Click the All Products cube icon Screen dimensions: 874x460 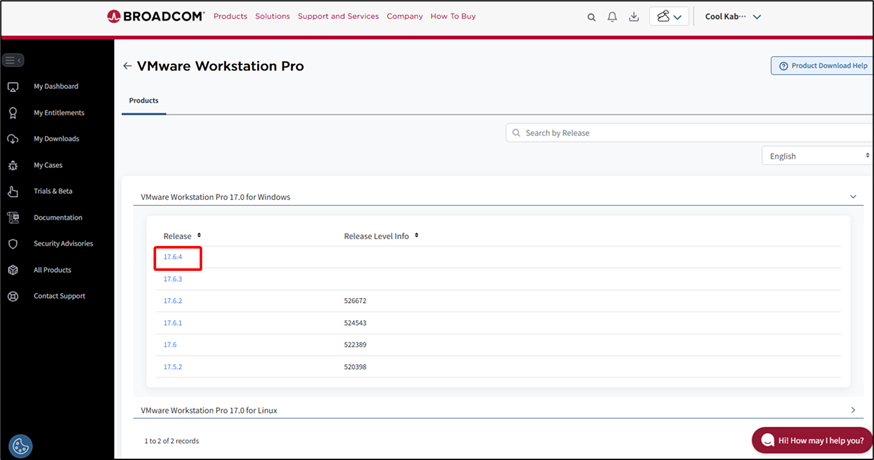pyautogui.click(x=13, y=270)
